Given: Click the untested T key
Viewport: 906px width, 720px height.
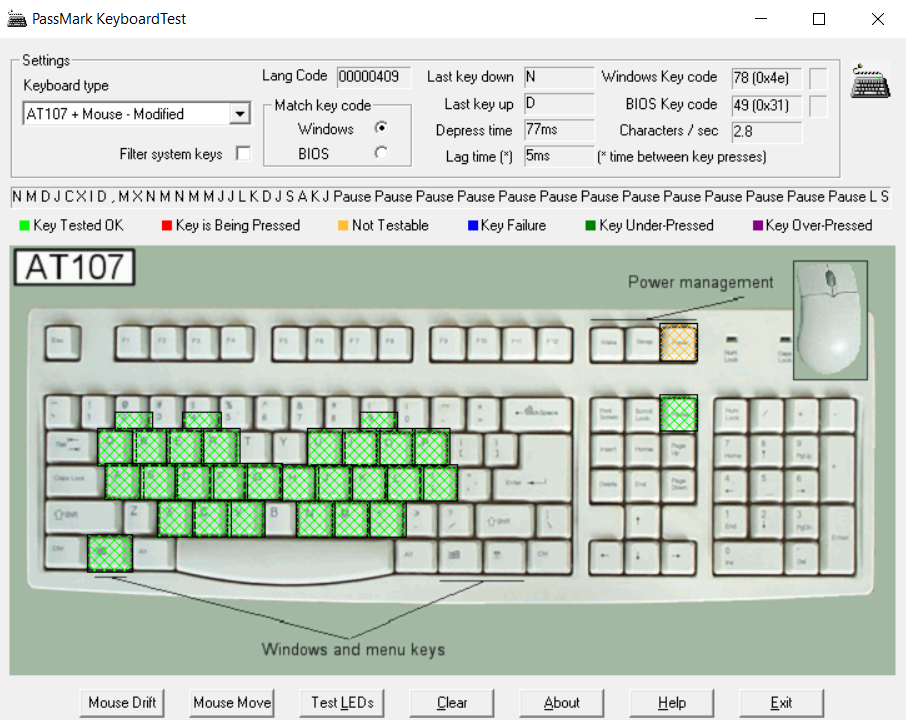Looking at the screenshot, I should point(255,447).
